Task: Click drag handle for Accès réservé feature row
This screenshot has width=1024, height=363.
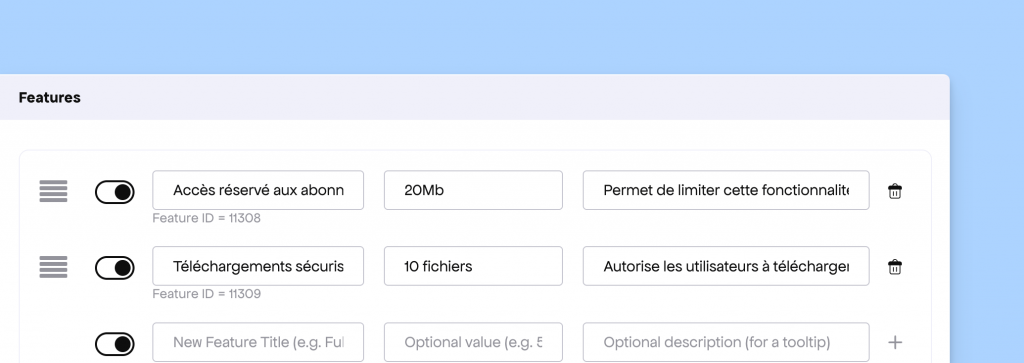Action: tap(54, 191)
